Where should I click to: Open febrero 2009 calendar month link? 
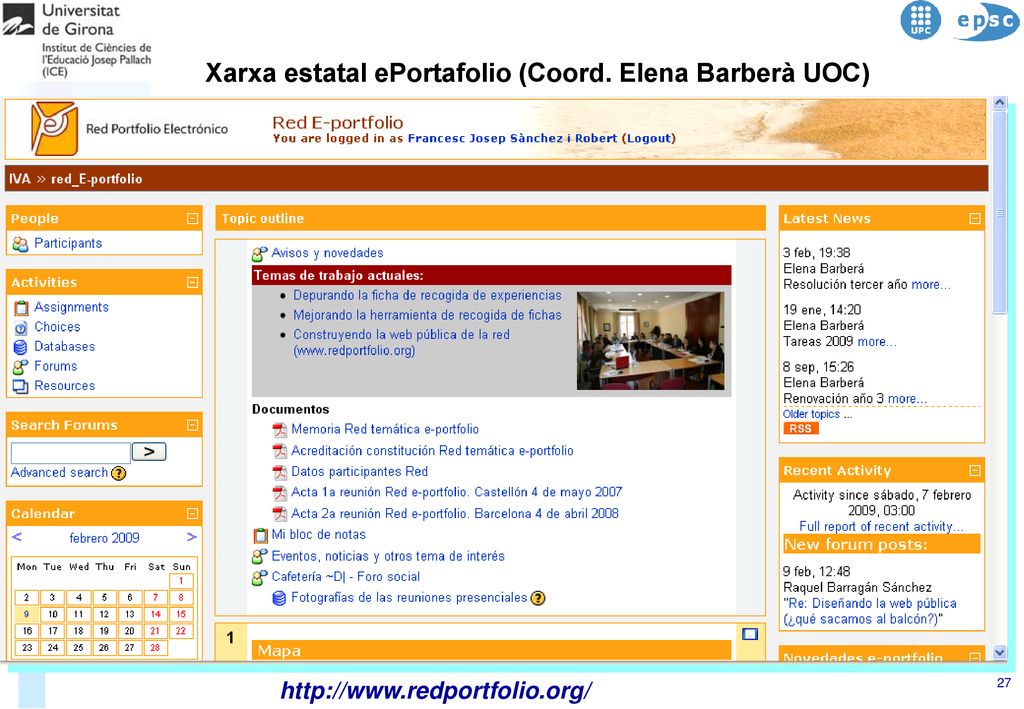coord(104,538)
